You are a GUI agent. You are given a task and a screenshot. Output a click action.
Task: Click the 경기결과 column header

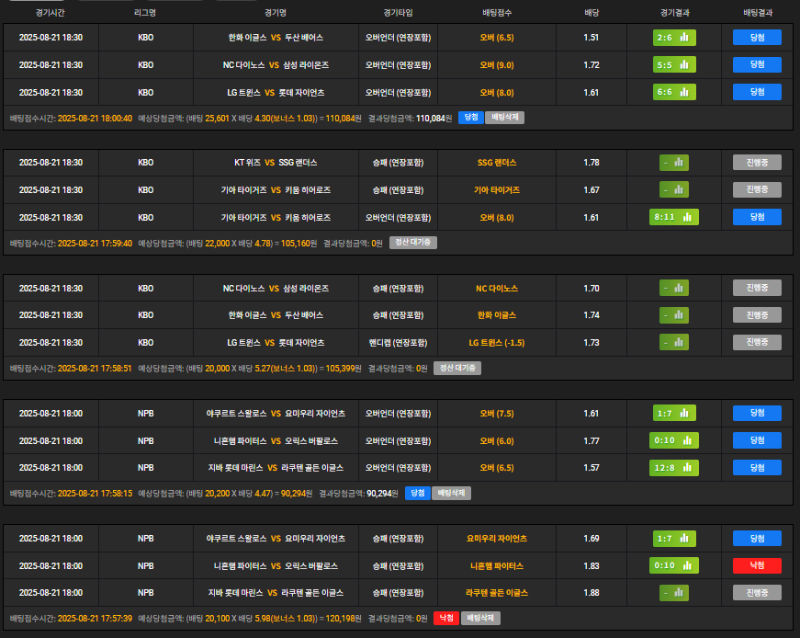[x=674, y=13]
